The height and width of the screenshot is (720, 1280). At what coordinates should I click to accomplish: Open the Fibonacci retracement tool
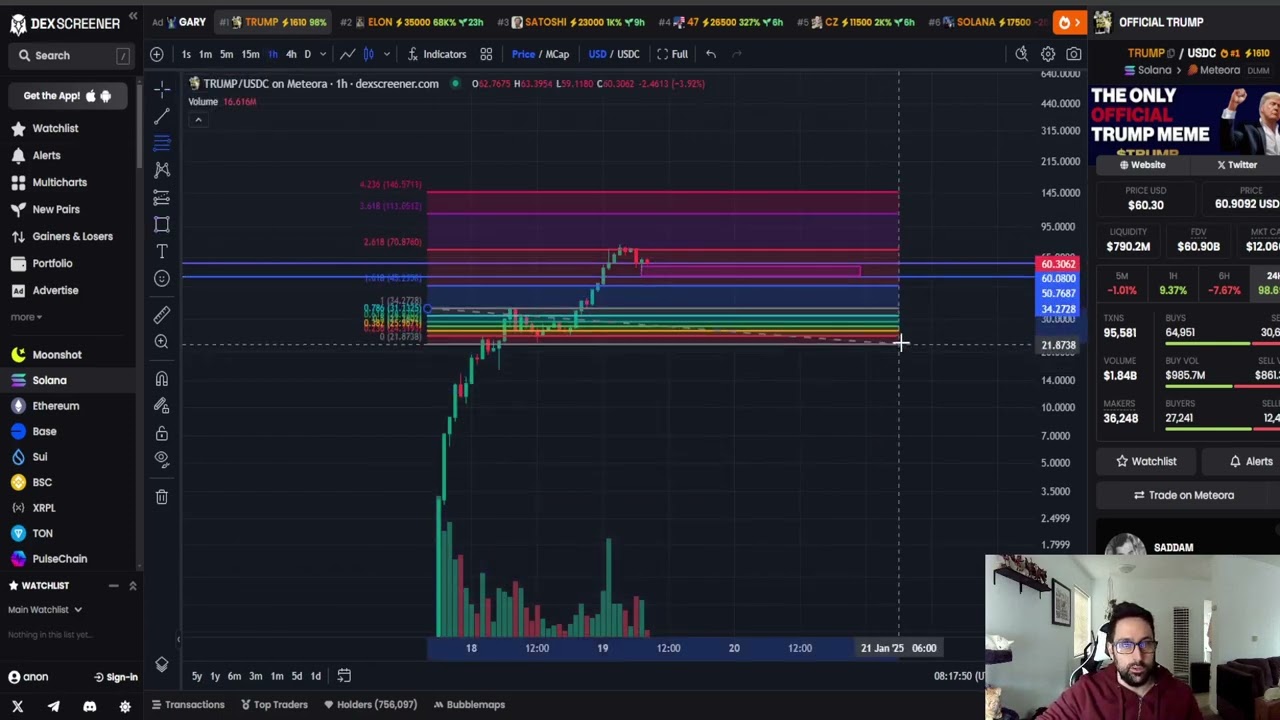(161, 143)
